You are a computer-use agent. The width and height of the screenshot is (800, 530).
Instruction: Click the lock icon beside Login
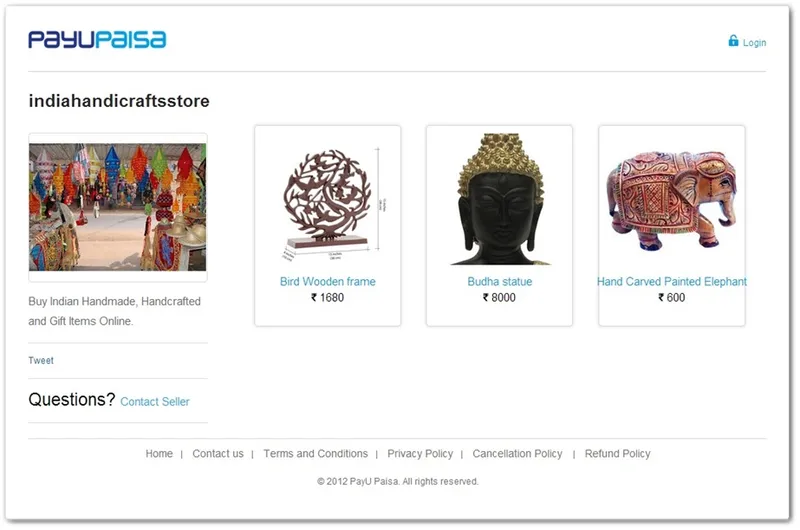pos(733,41)
